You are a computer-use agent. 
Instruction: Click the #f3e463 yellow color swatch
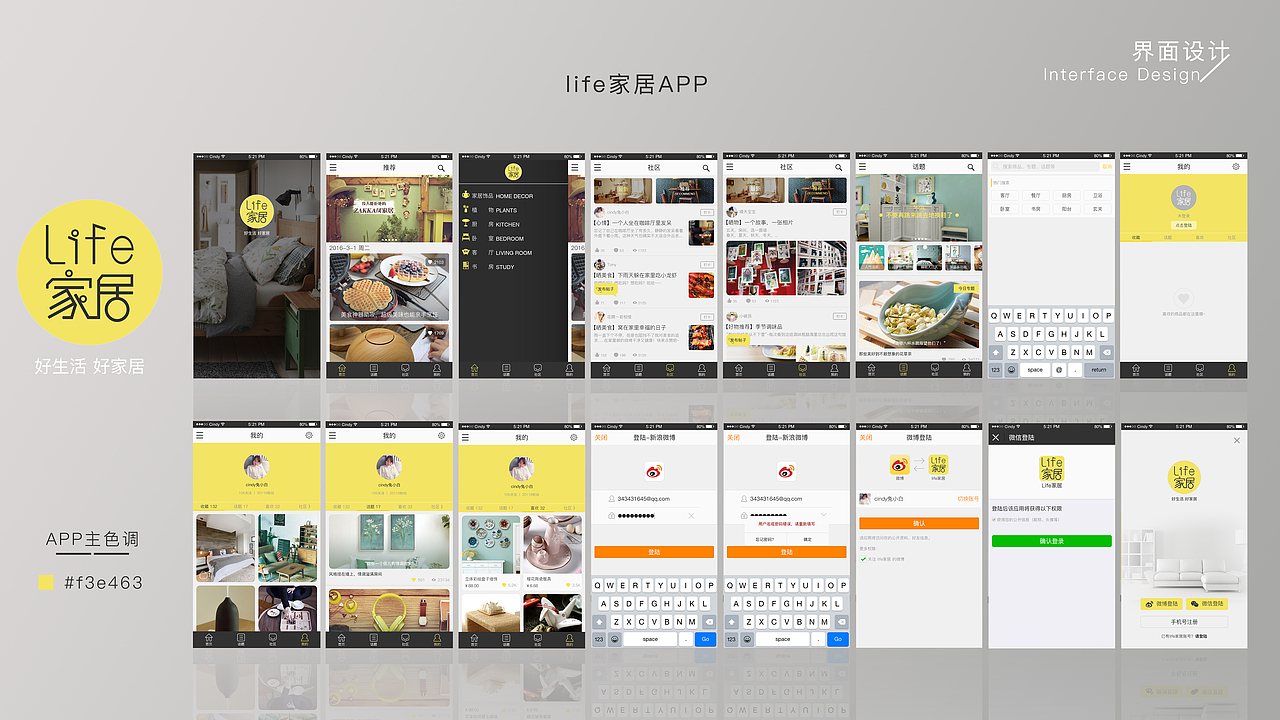[x=45, y=582]
